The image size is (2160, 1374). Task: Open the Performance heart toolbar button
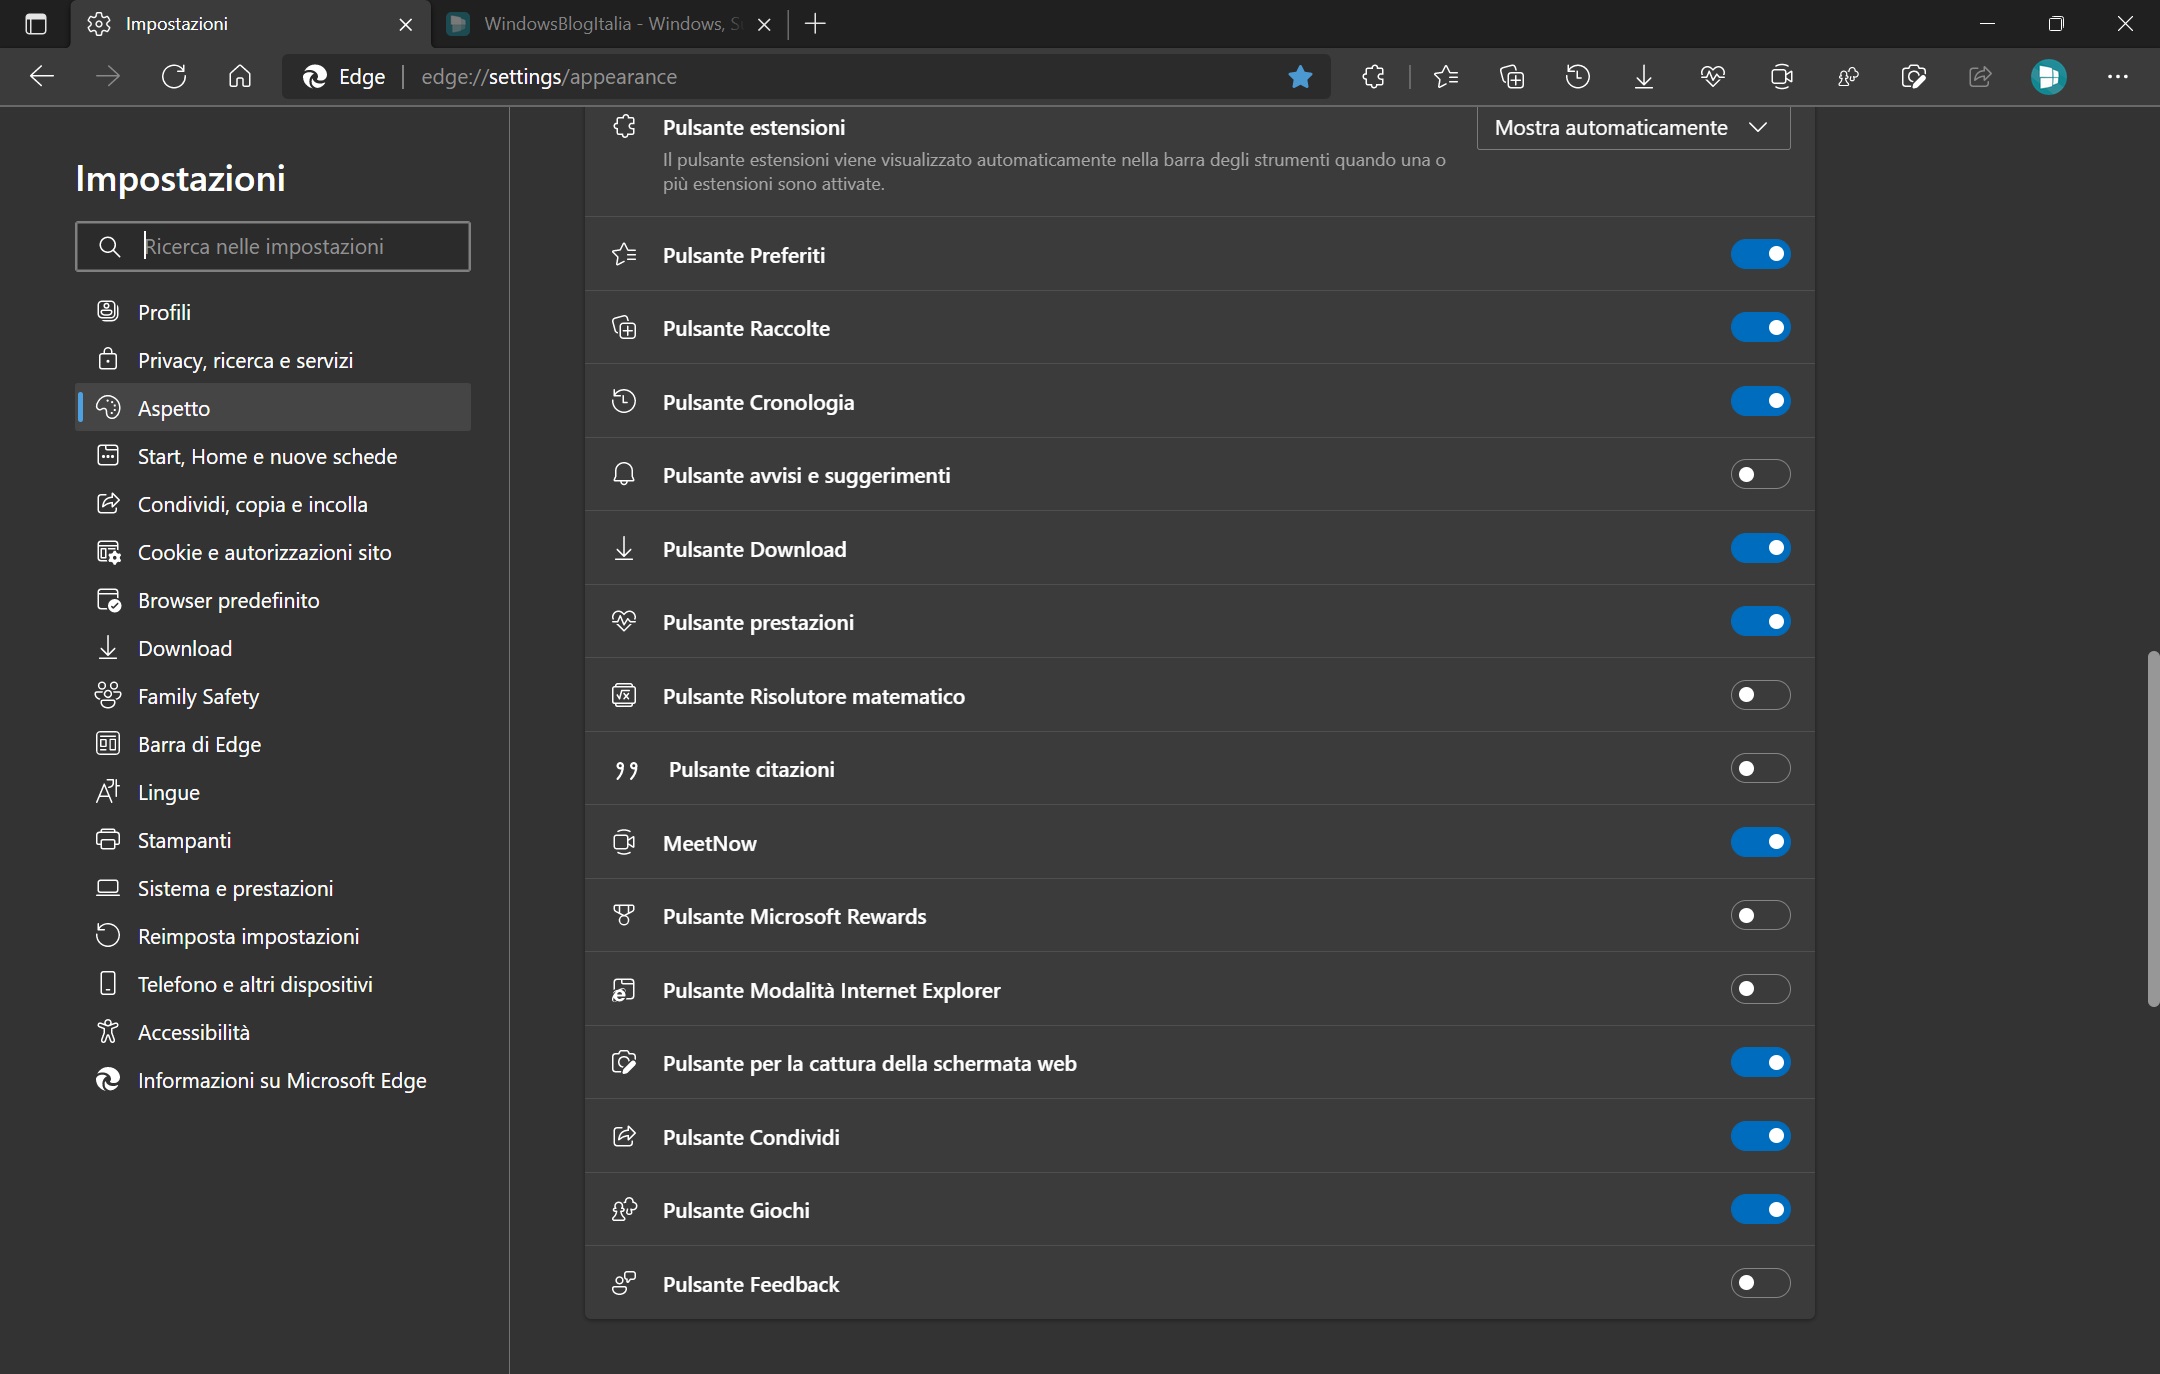(x=1713, y=77)
